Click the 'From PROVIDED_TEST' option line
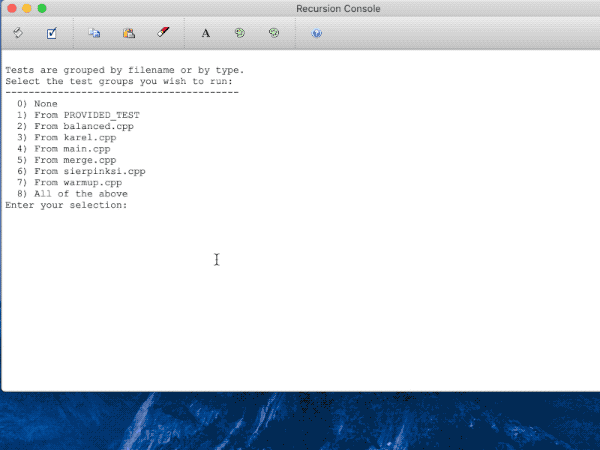This screenshot has width=600, height=450. coord(78,115)
